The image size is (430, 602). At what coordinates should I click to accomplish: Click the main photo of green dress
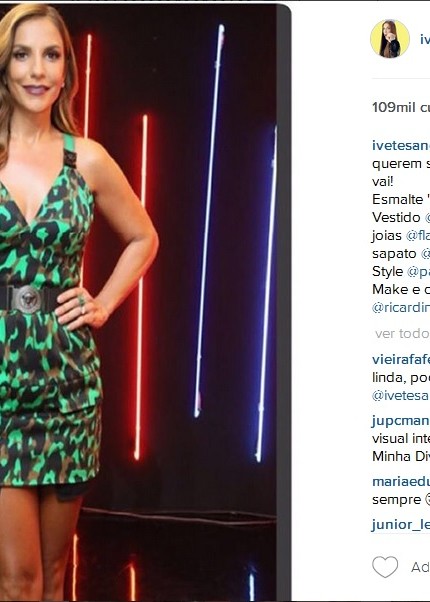pyautogui.click(x=138, y=301)
